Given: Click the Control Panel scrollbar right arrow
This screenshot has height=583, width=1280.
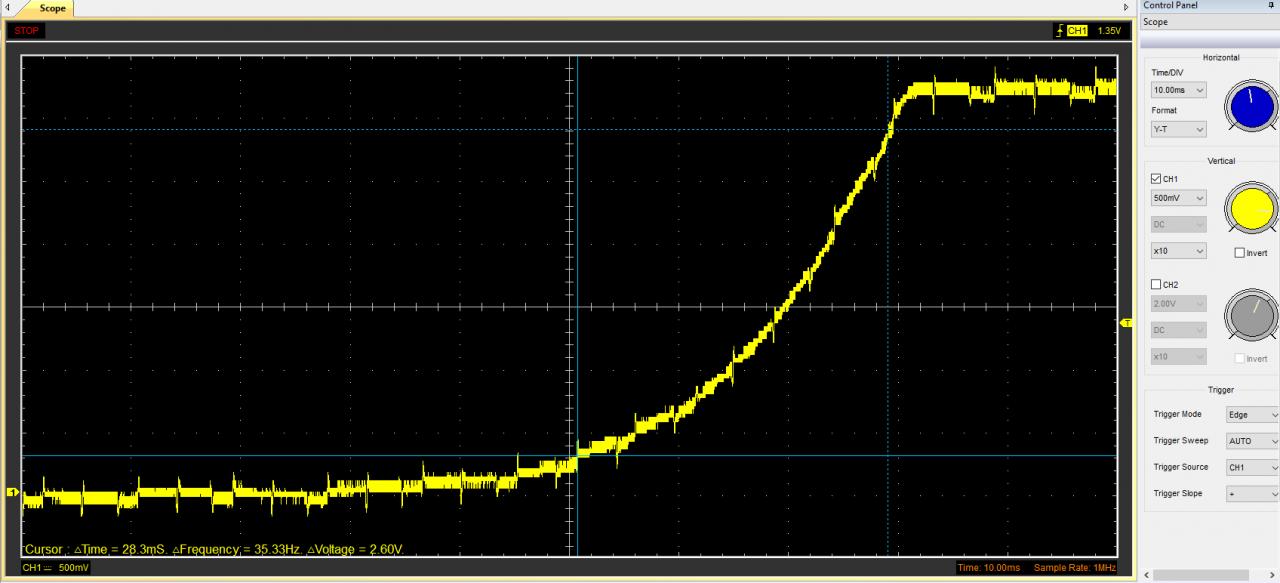Looking at the screenshot, I should (x=1273, y=575).
